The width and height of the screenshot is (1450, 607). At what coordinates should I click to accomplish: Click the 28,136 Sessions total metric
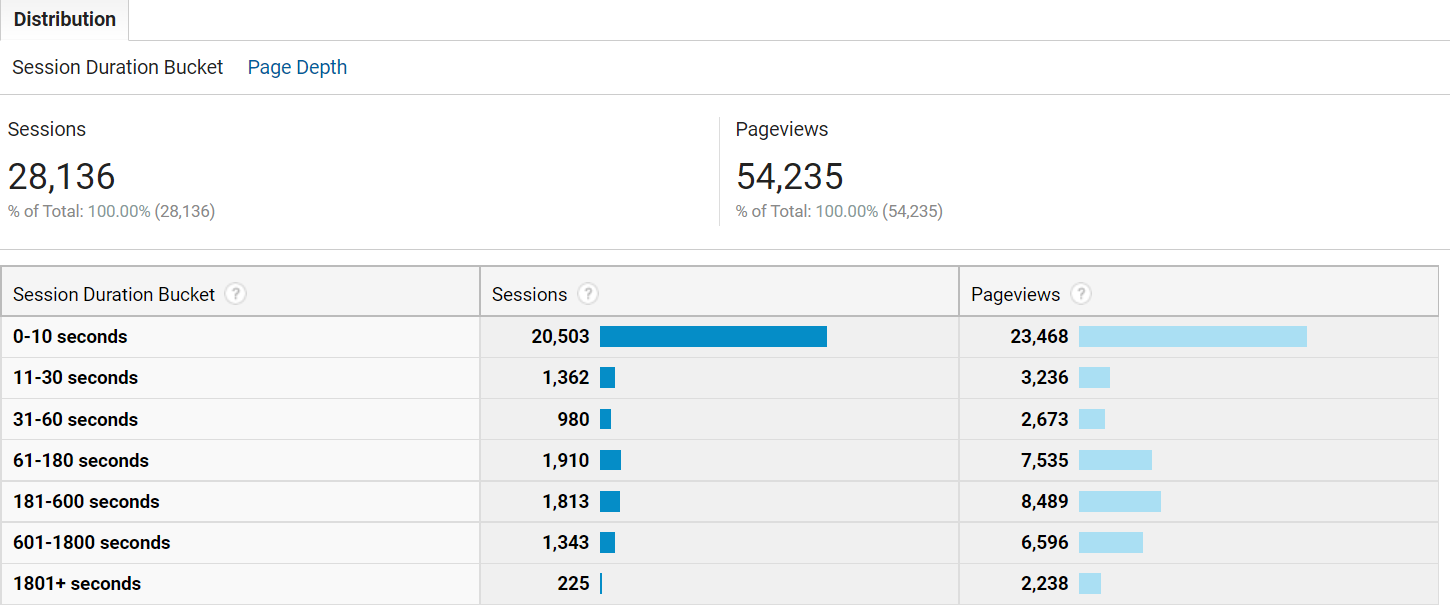62,176
